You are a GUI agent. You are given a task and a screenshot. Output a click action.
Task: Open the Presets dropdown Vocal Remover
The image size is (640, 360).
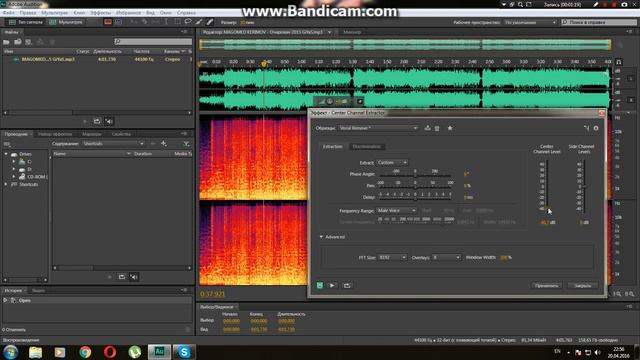pyautogui.click(x=378, y=128)
